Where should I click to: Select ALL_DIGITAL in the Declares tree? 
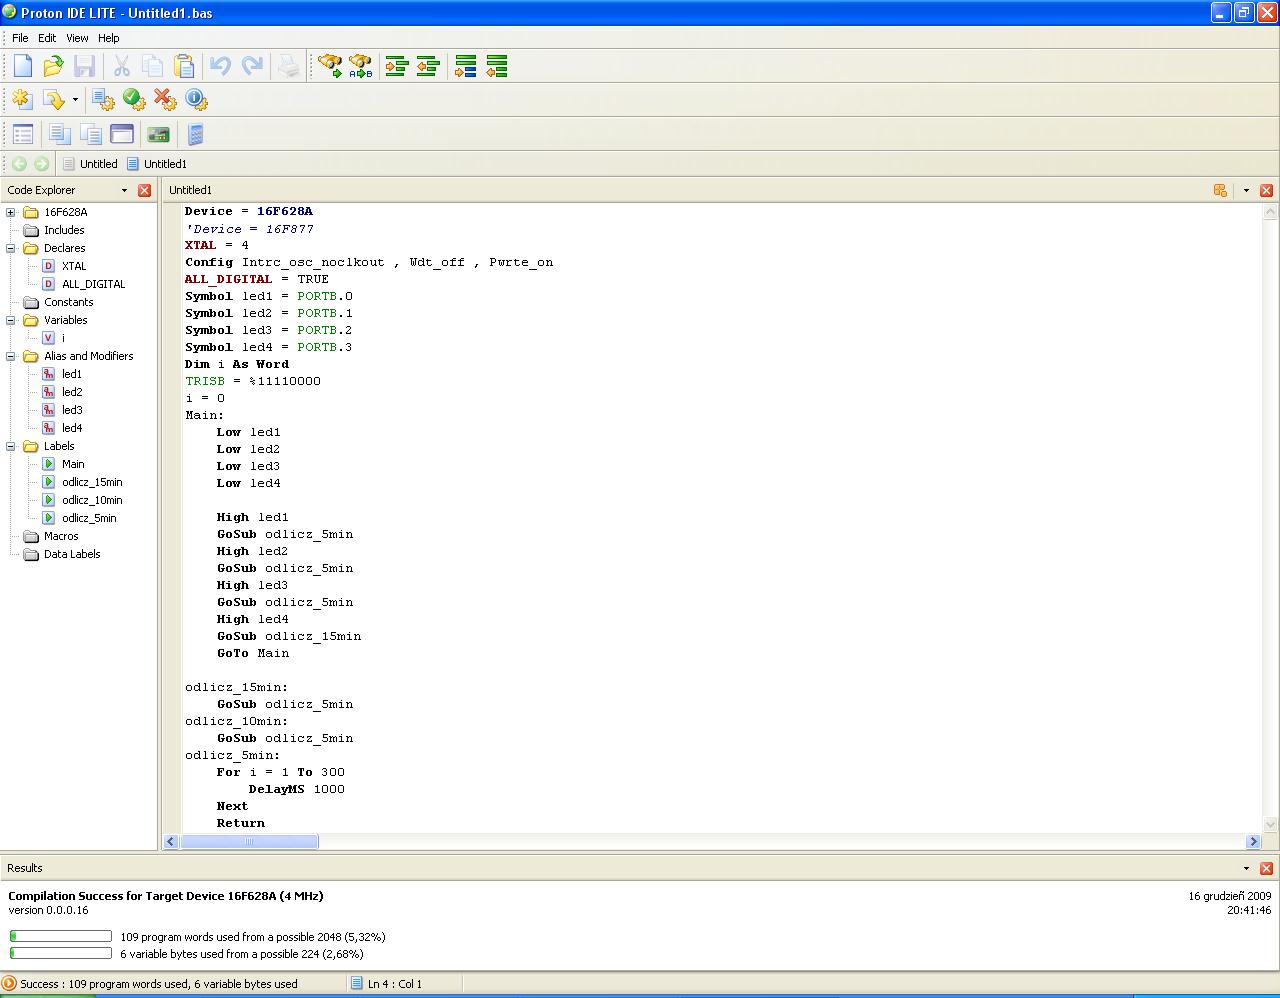(93, 284)
